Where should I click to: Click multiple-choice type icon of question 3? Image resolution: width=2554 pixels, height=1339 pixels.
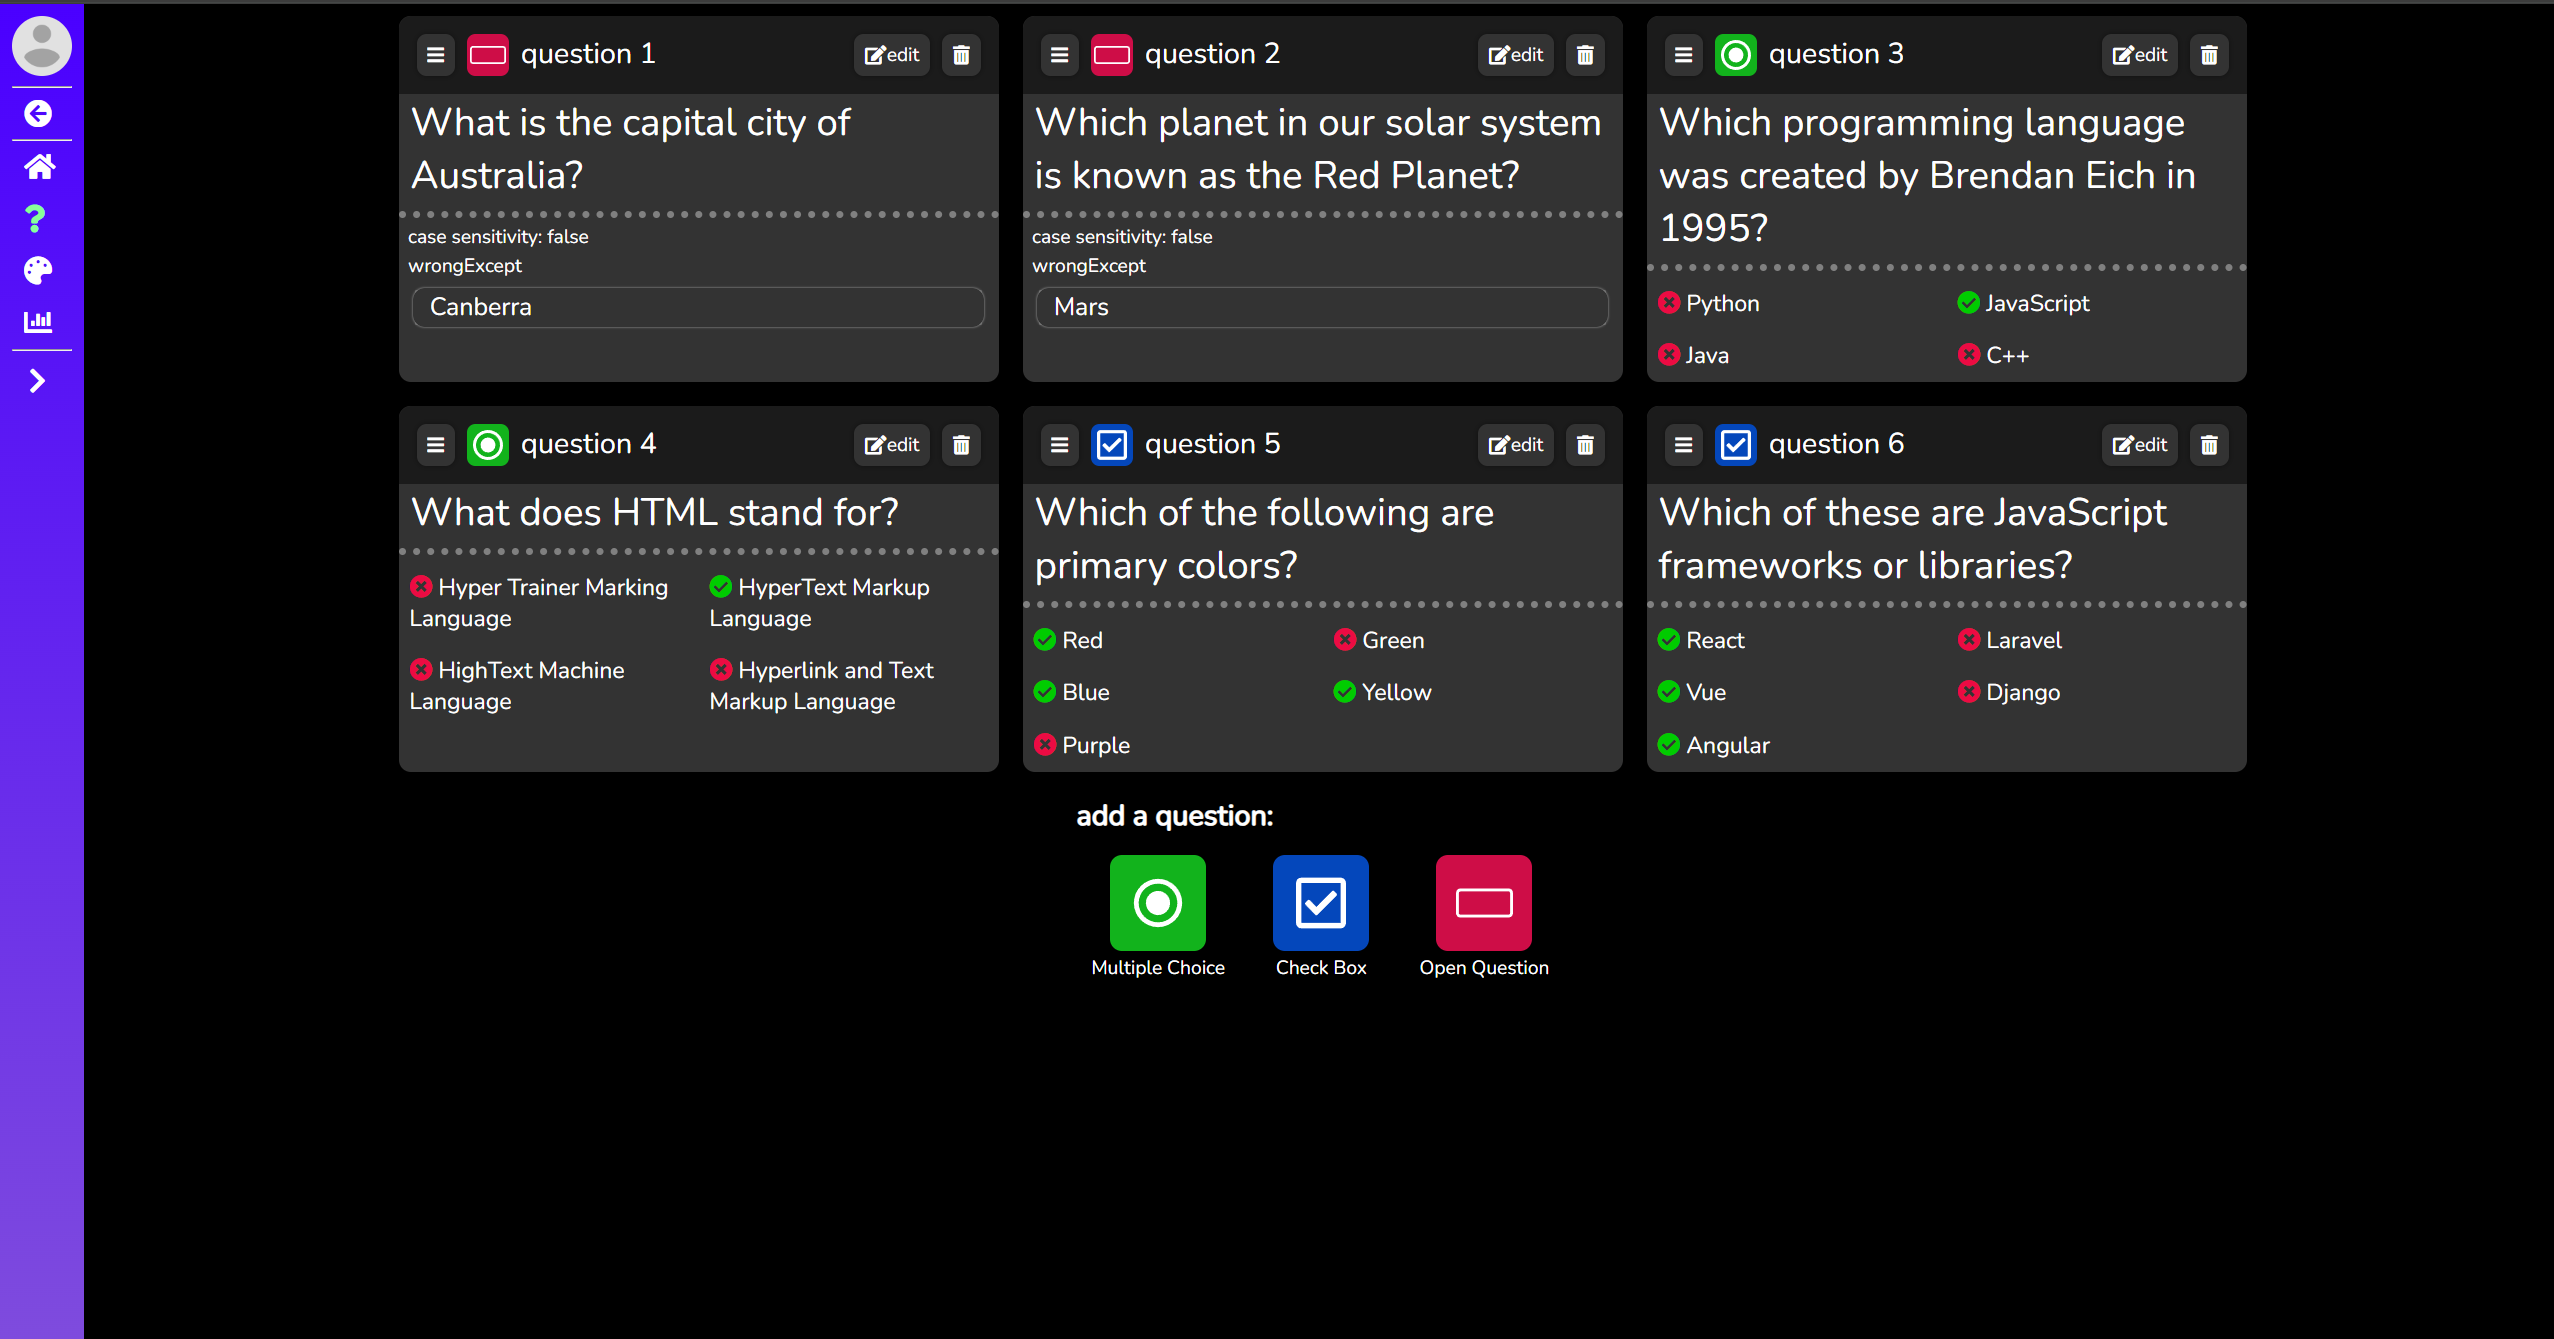click(x=1736, y=55)
